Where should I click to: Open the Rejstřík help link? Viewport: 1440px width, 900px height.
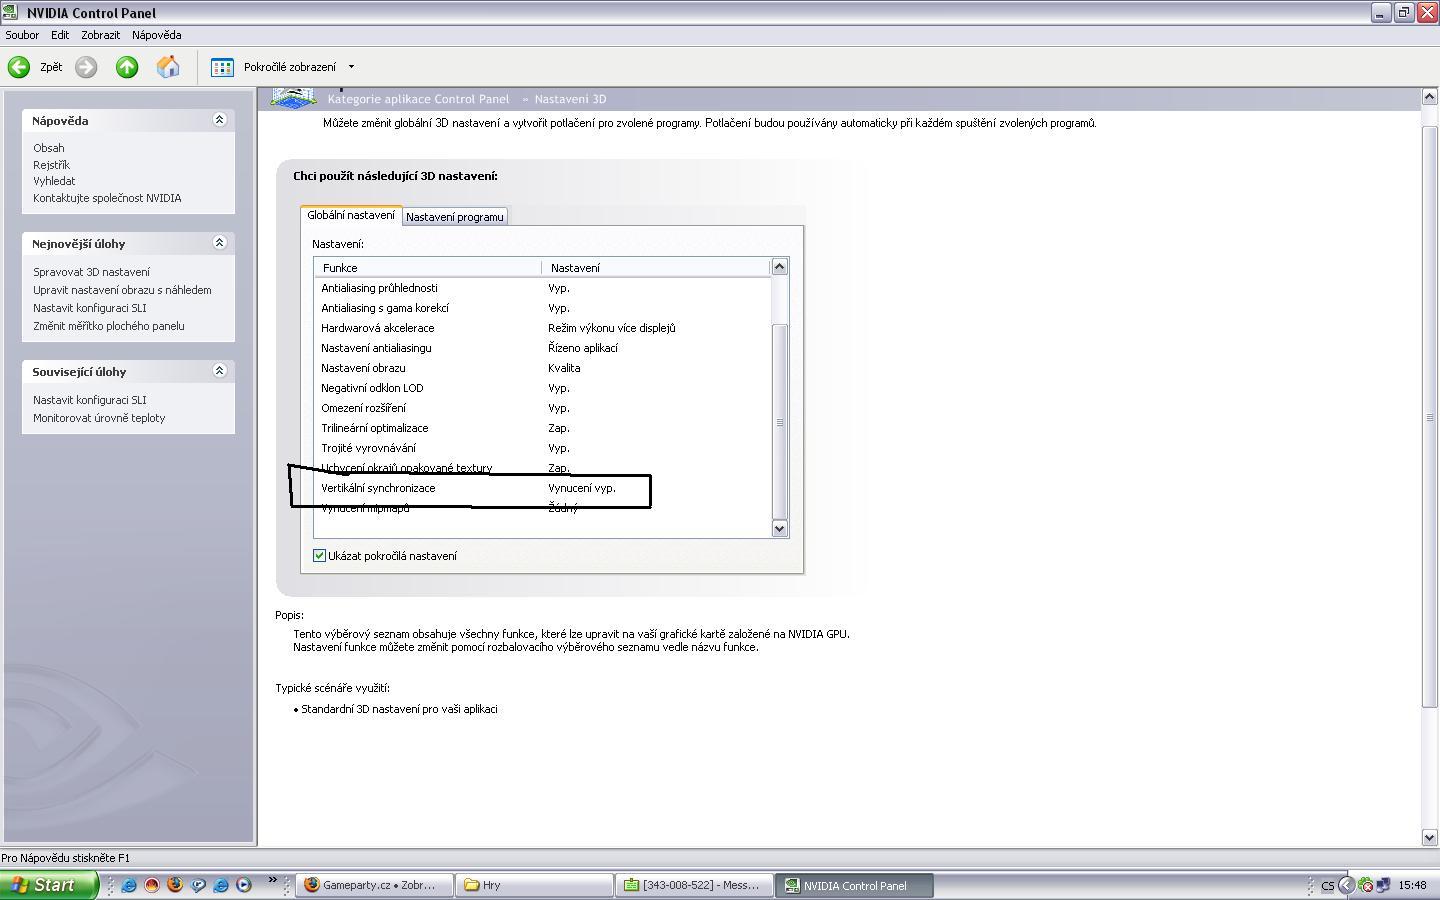pos(52,165)
